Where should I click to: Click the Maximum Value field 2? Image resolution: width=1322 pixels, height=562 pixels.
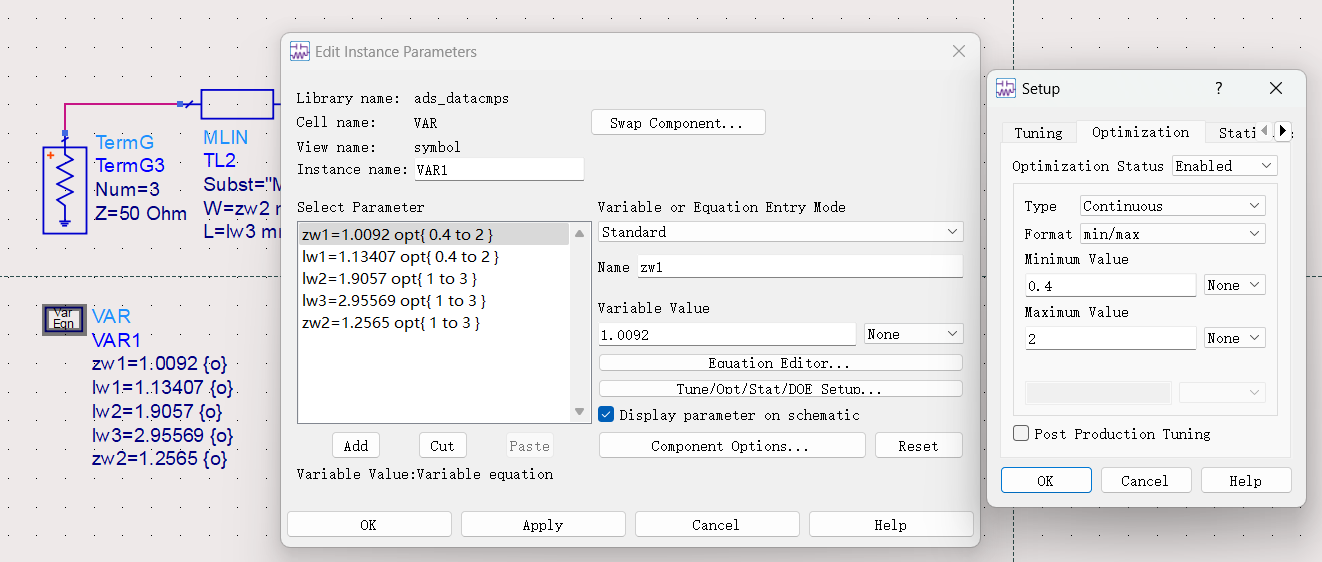[x=1110, y=338]
